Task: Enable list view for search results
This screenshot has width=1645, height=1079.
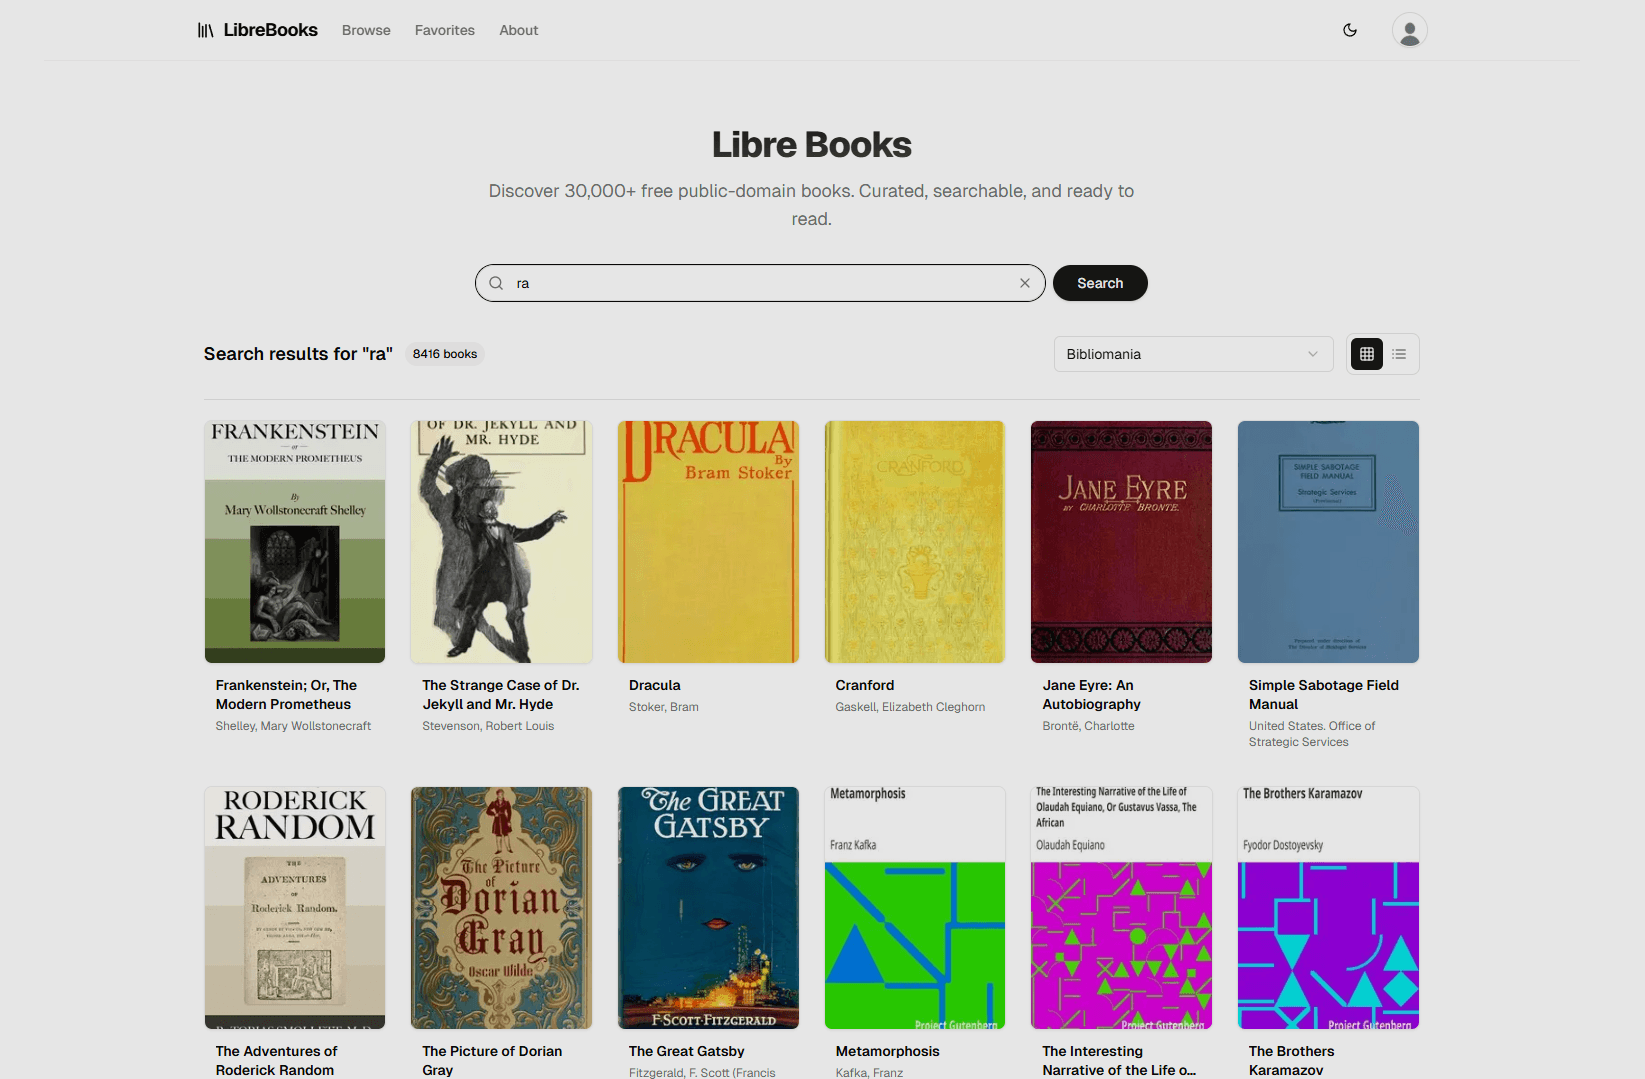Action: coord(1399,353)
